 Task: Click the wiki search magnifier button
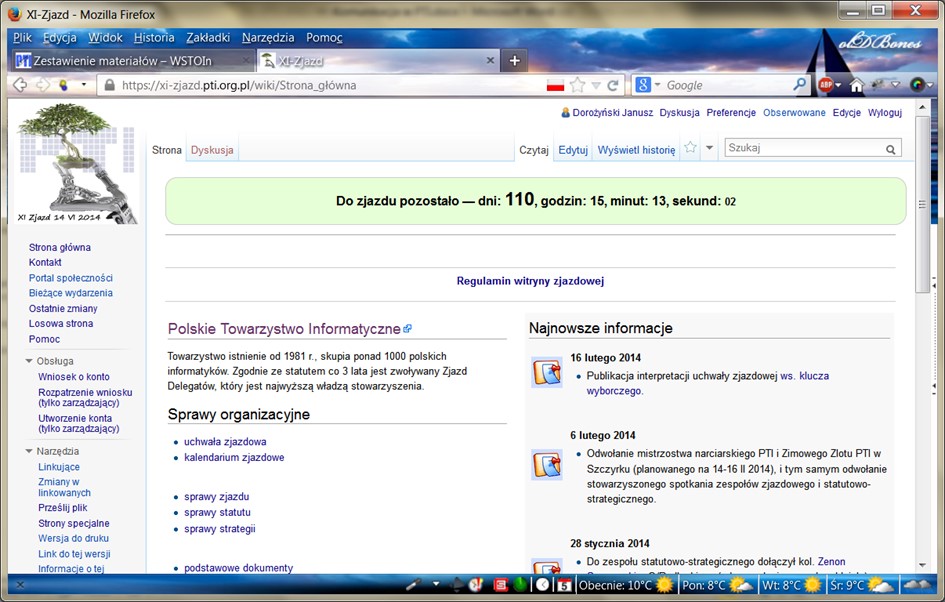[x=890, y=149]
